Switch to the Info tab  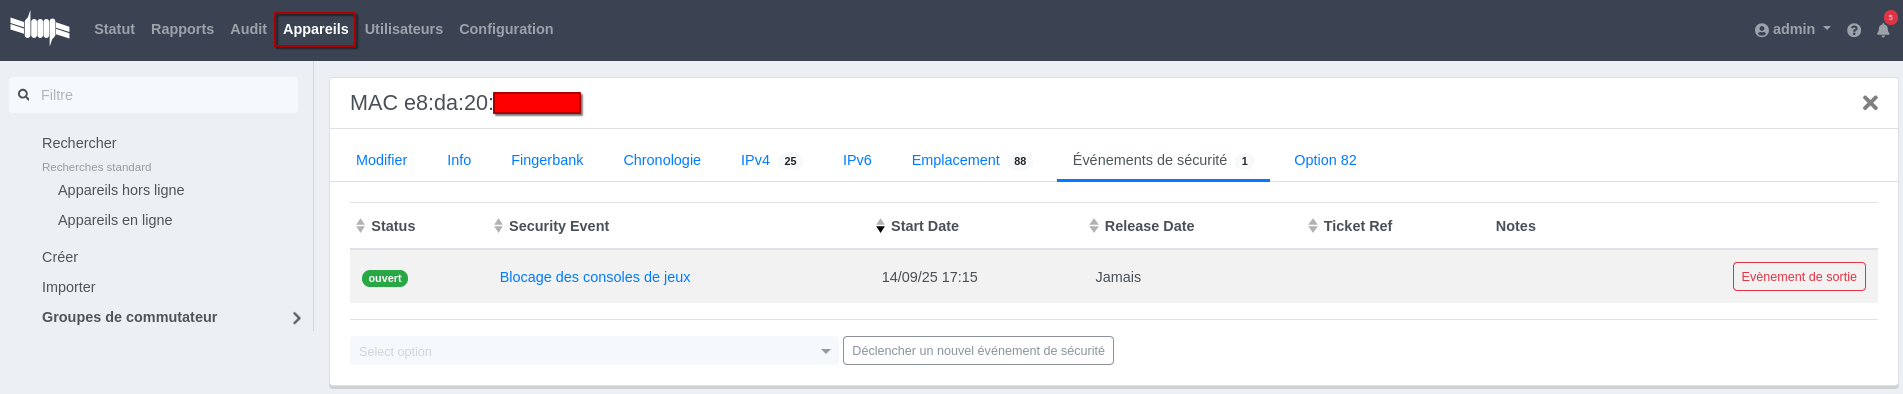pos(459,160)
